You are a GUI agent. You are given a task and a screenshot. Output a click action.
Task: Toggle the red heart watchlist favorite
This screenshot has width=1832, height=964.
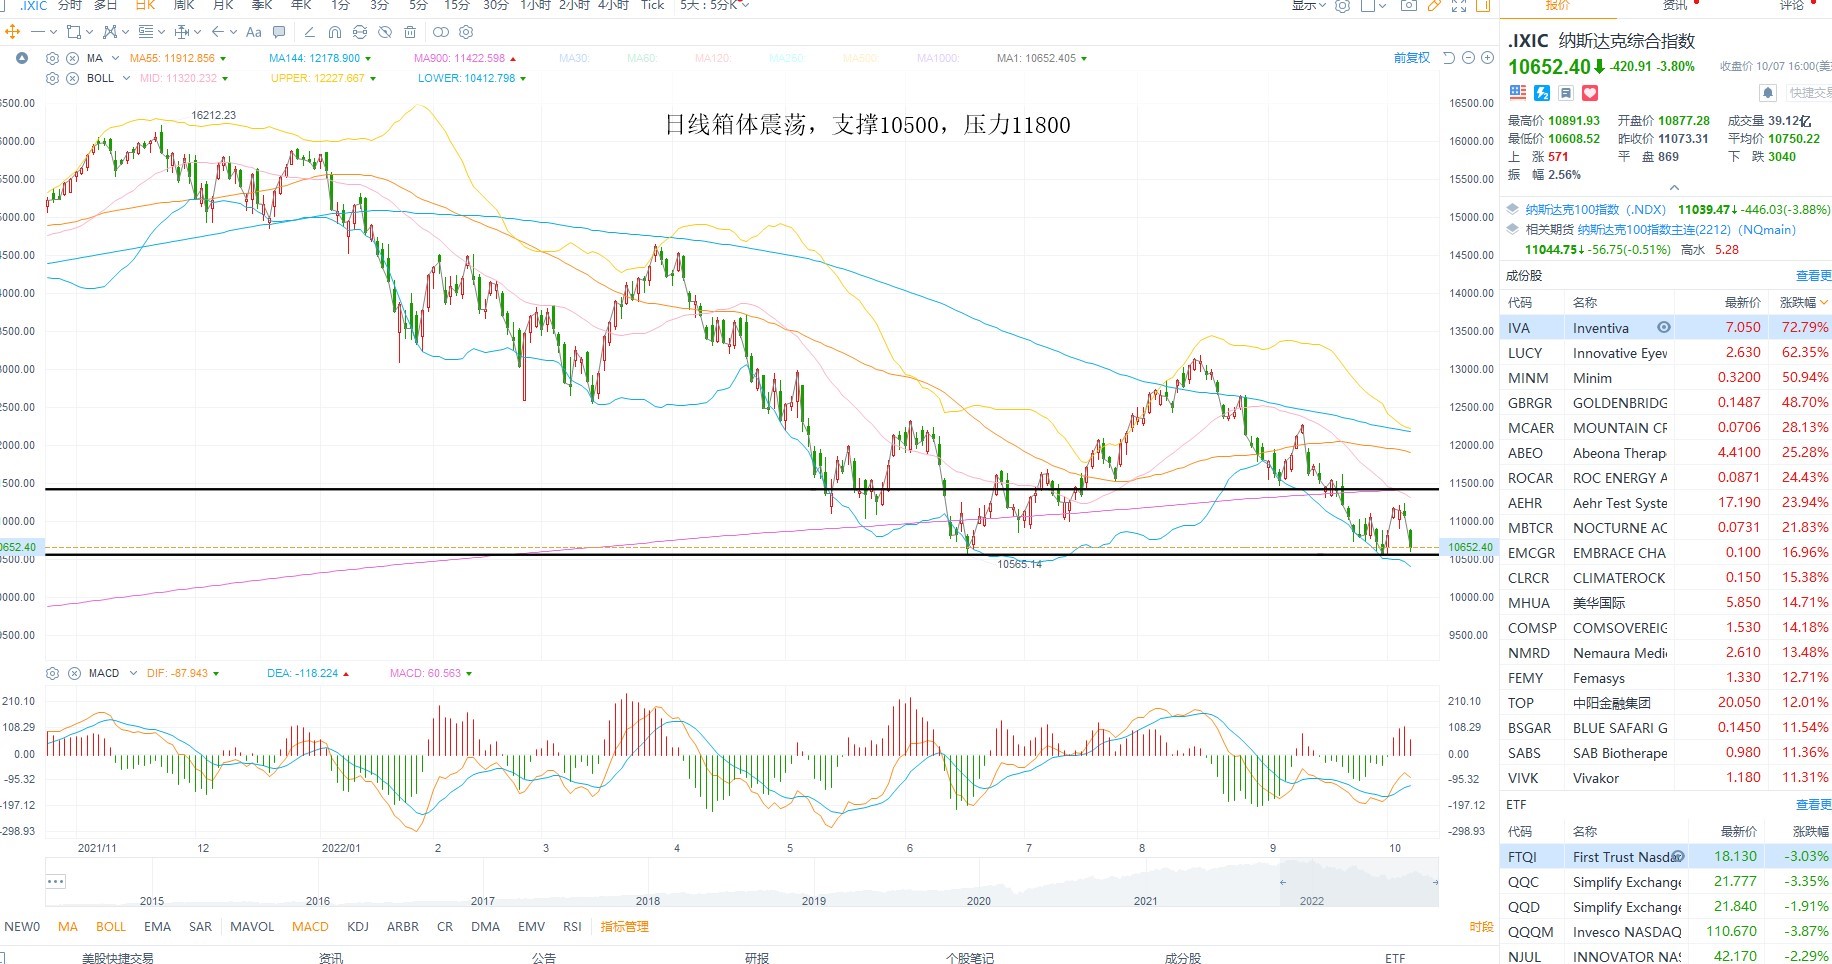(1590, 92)
